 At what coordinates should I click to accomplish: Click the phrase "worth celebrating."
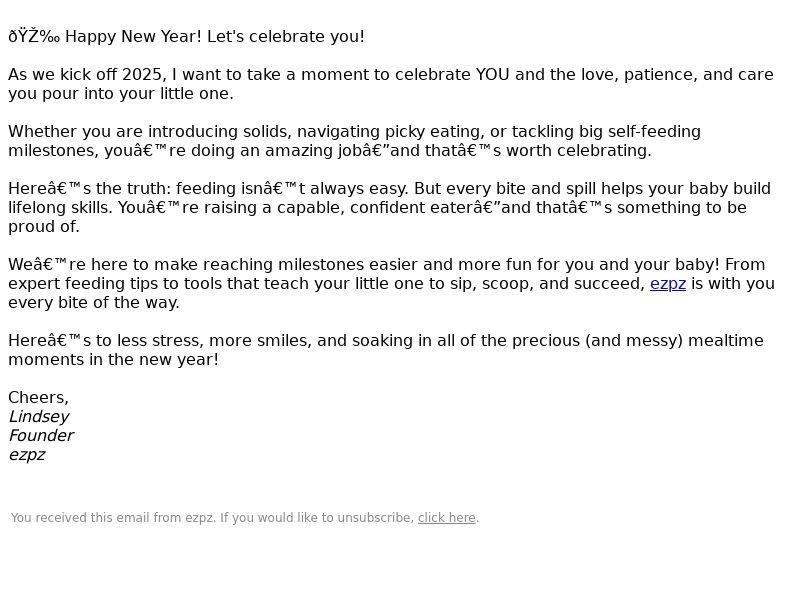(x=579, y=151)
